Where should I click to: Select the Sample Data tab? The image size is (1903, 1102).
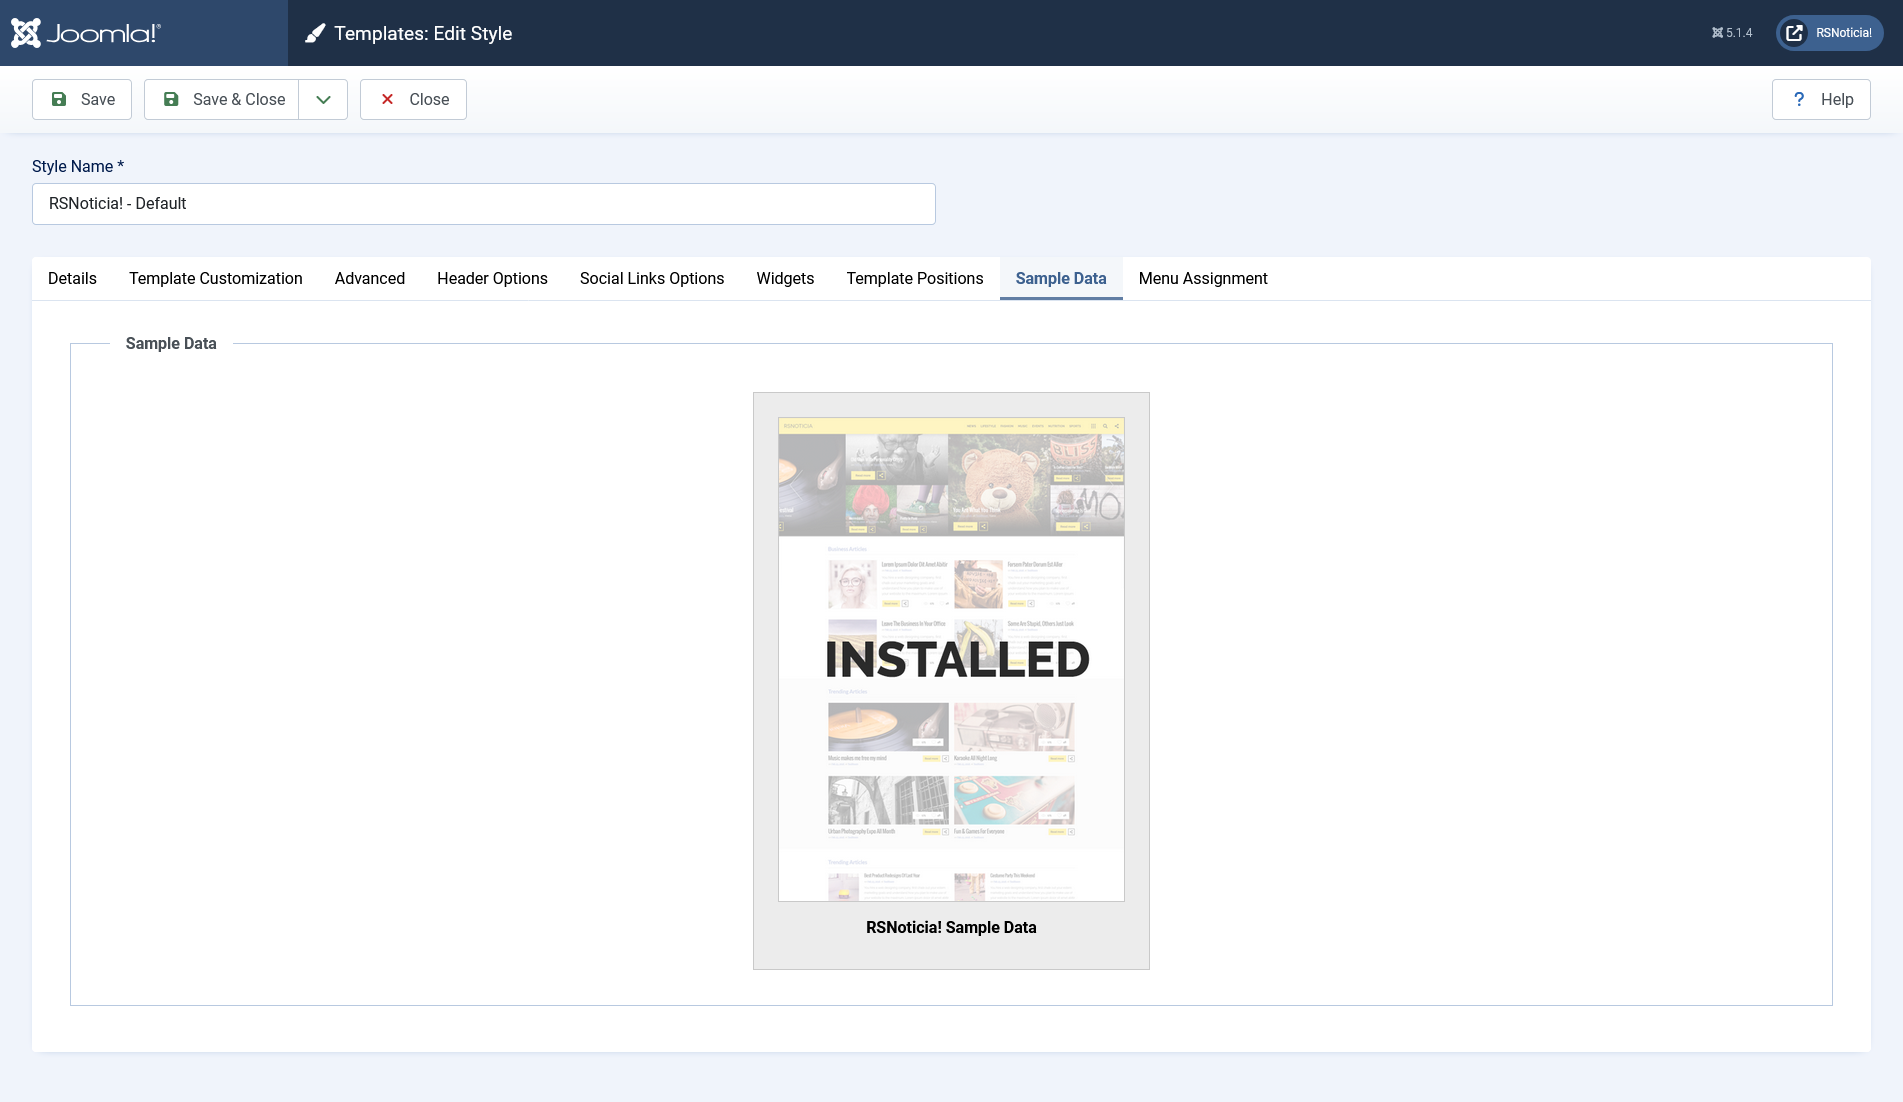tap(1061, 279)
